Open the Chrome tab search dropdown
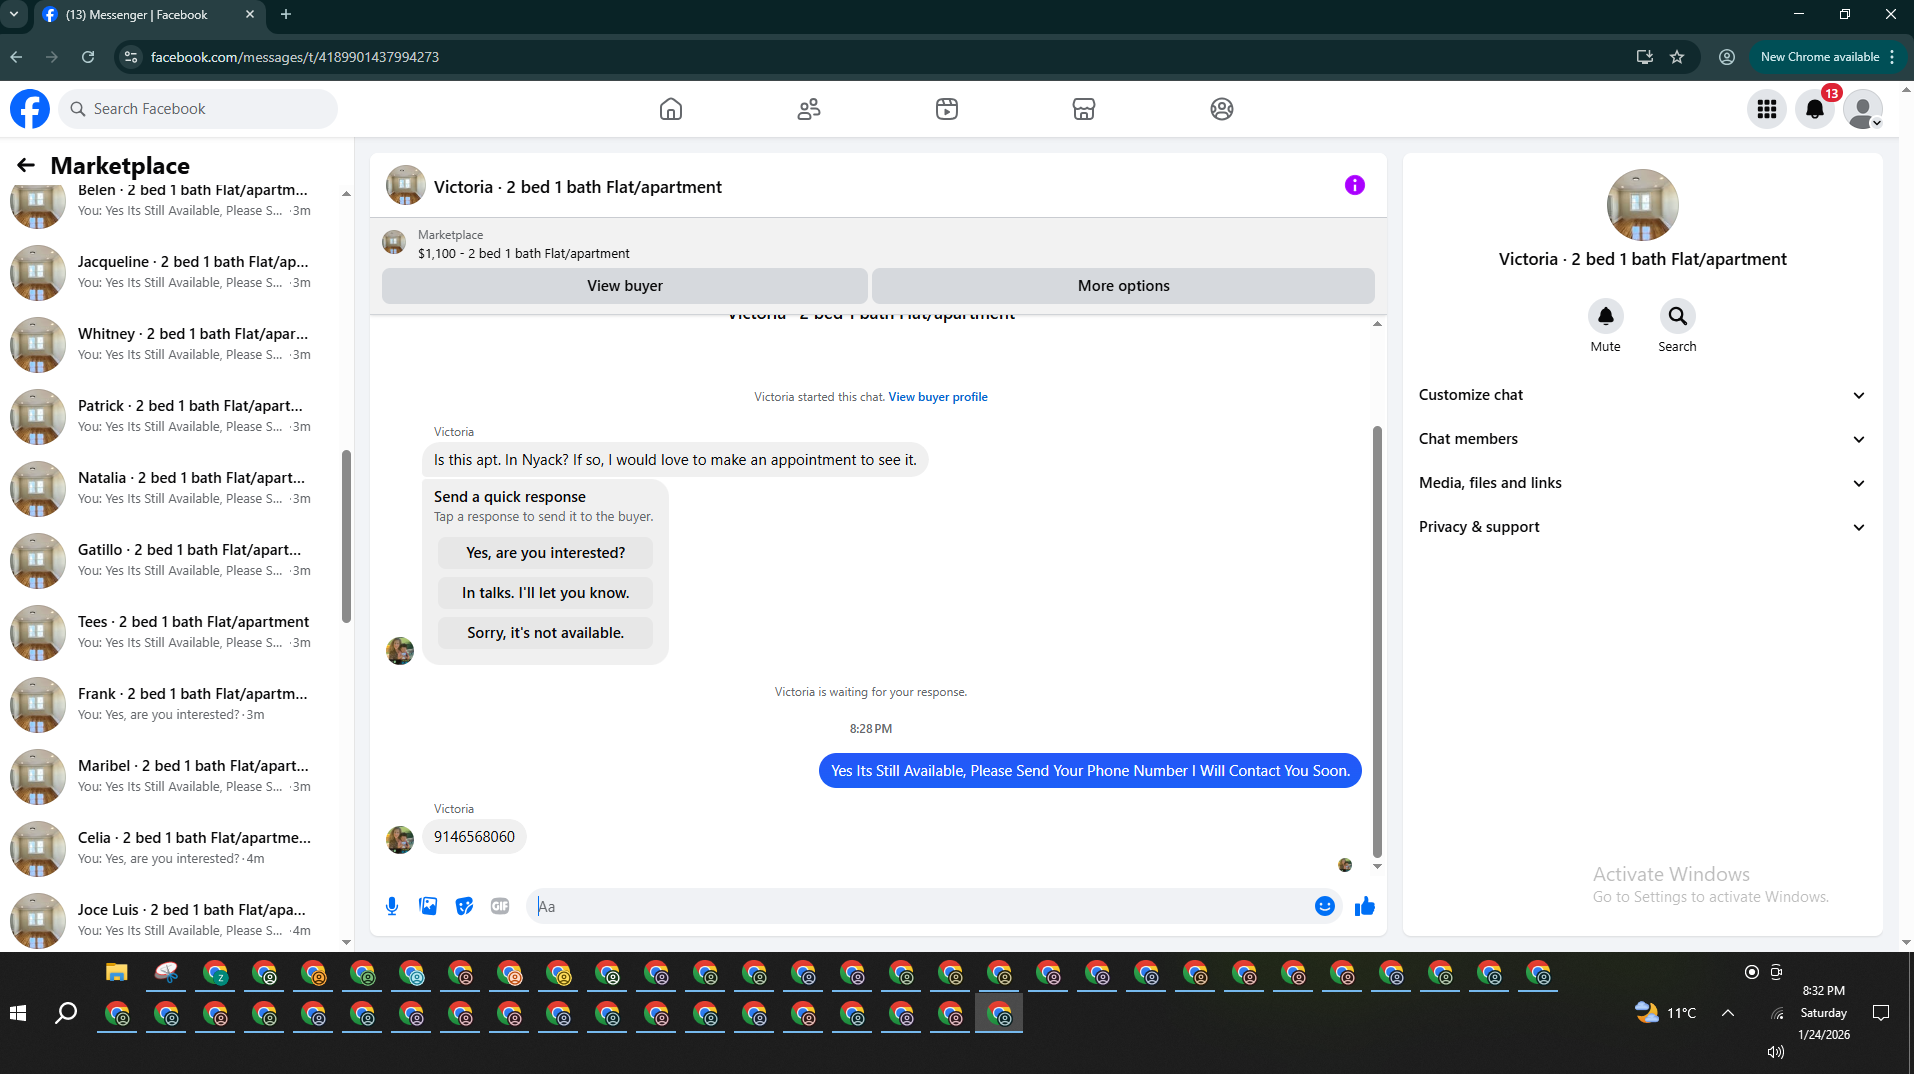The width and height of the screenshot is (1914, 1074). [x=14, y=14]
